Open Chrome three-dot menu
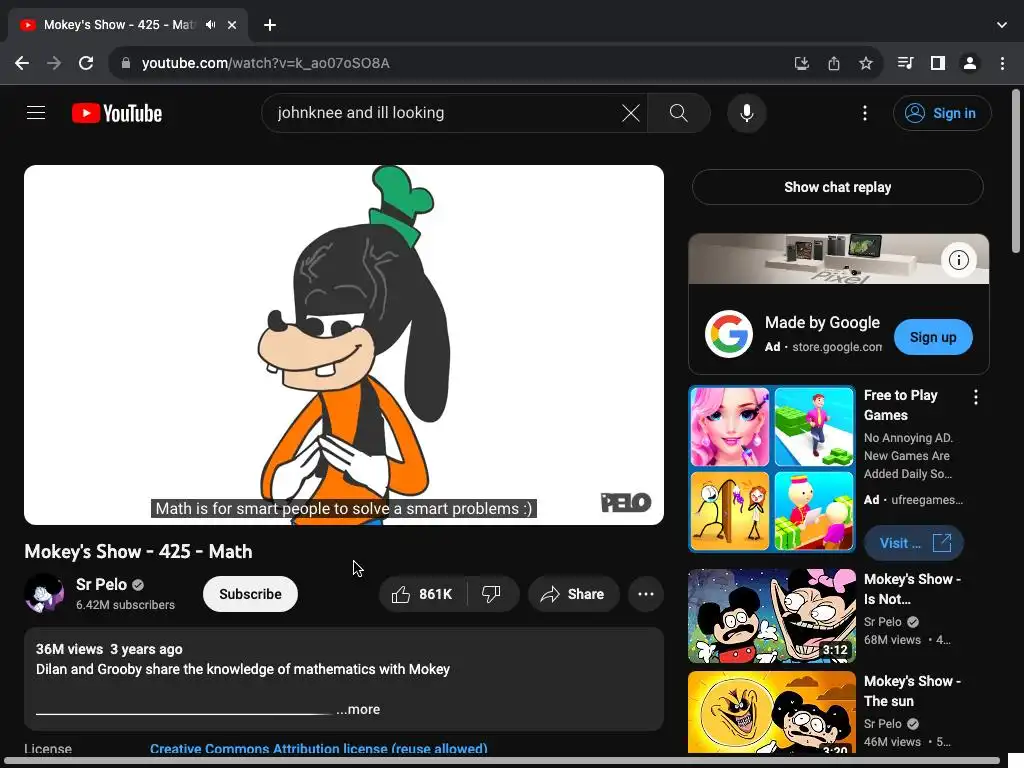 [1002, 63]
